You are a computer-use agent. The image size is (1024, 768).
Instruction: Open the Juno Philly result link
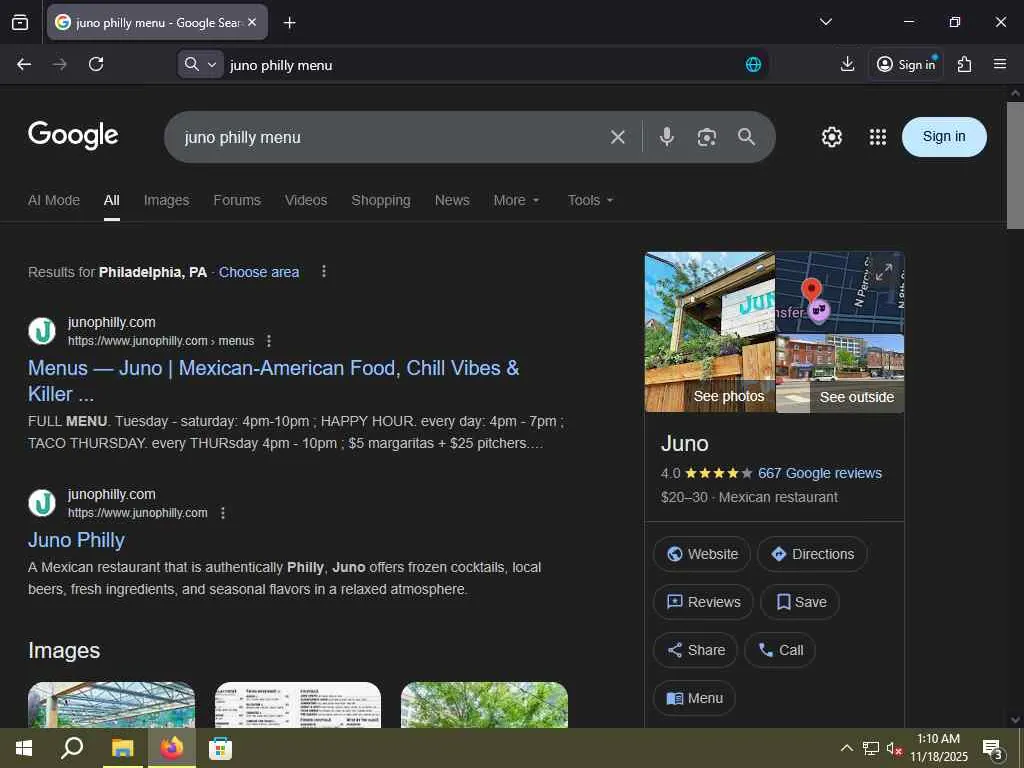[76, 540]
